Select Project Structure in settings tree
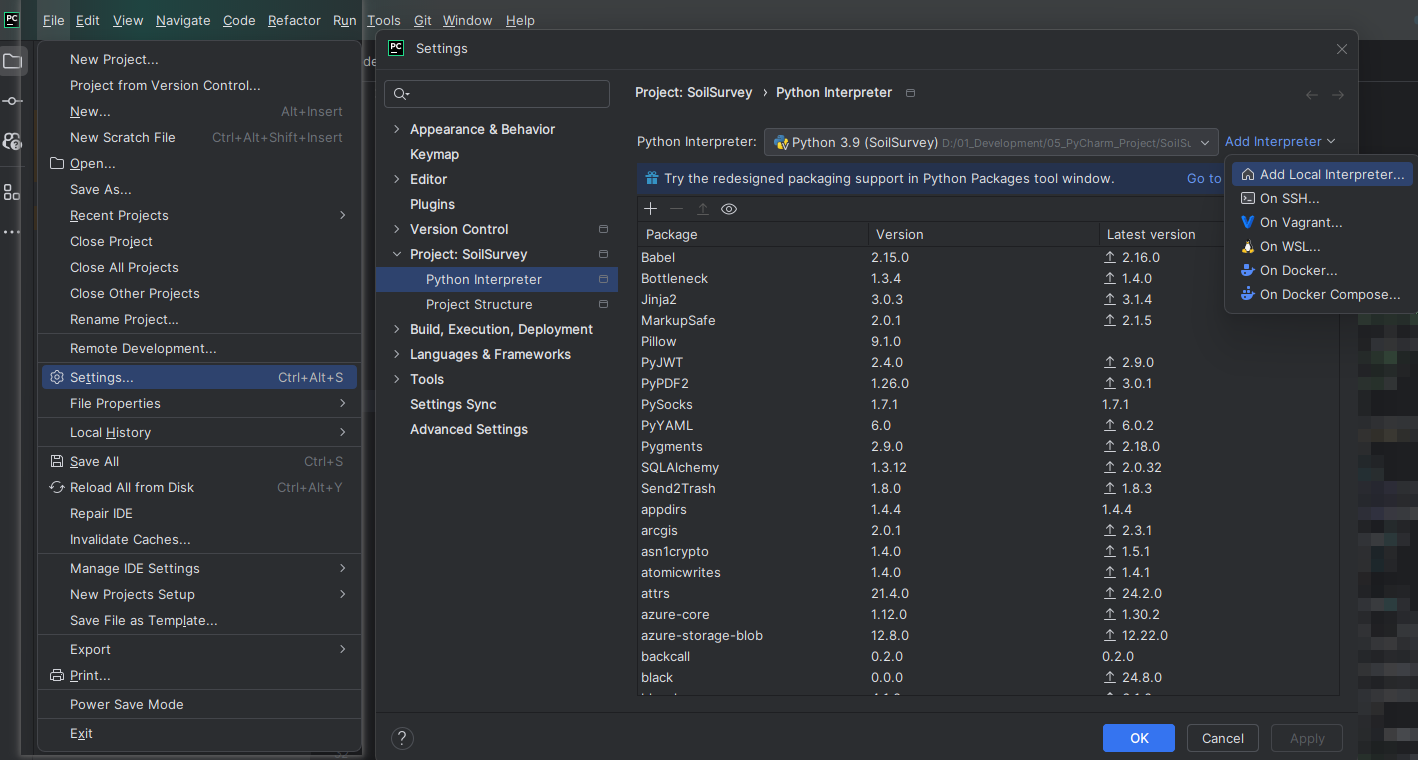The height and width of the screenshot is (760, 1418). [x=479, y=304]
